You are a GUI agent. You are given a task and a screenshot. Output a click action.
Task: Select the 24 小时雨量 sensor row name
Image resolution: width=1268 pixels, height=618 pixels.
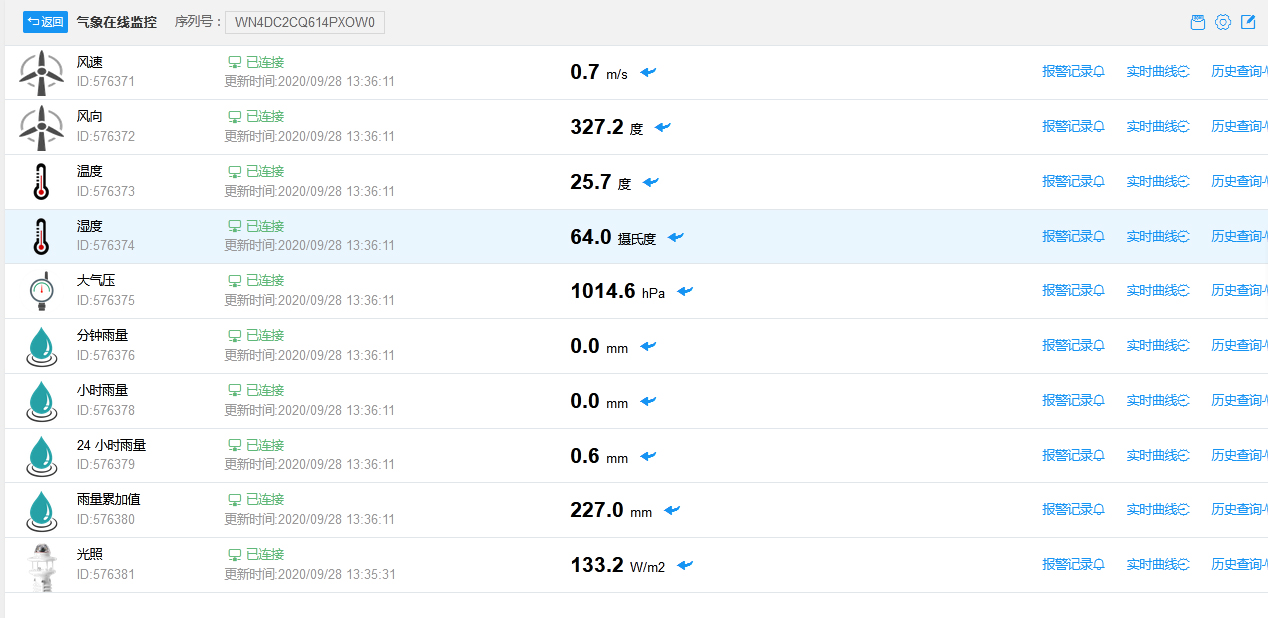click(111, 445)
